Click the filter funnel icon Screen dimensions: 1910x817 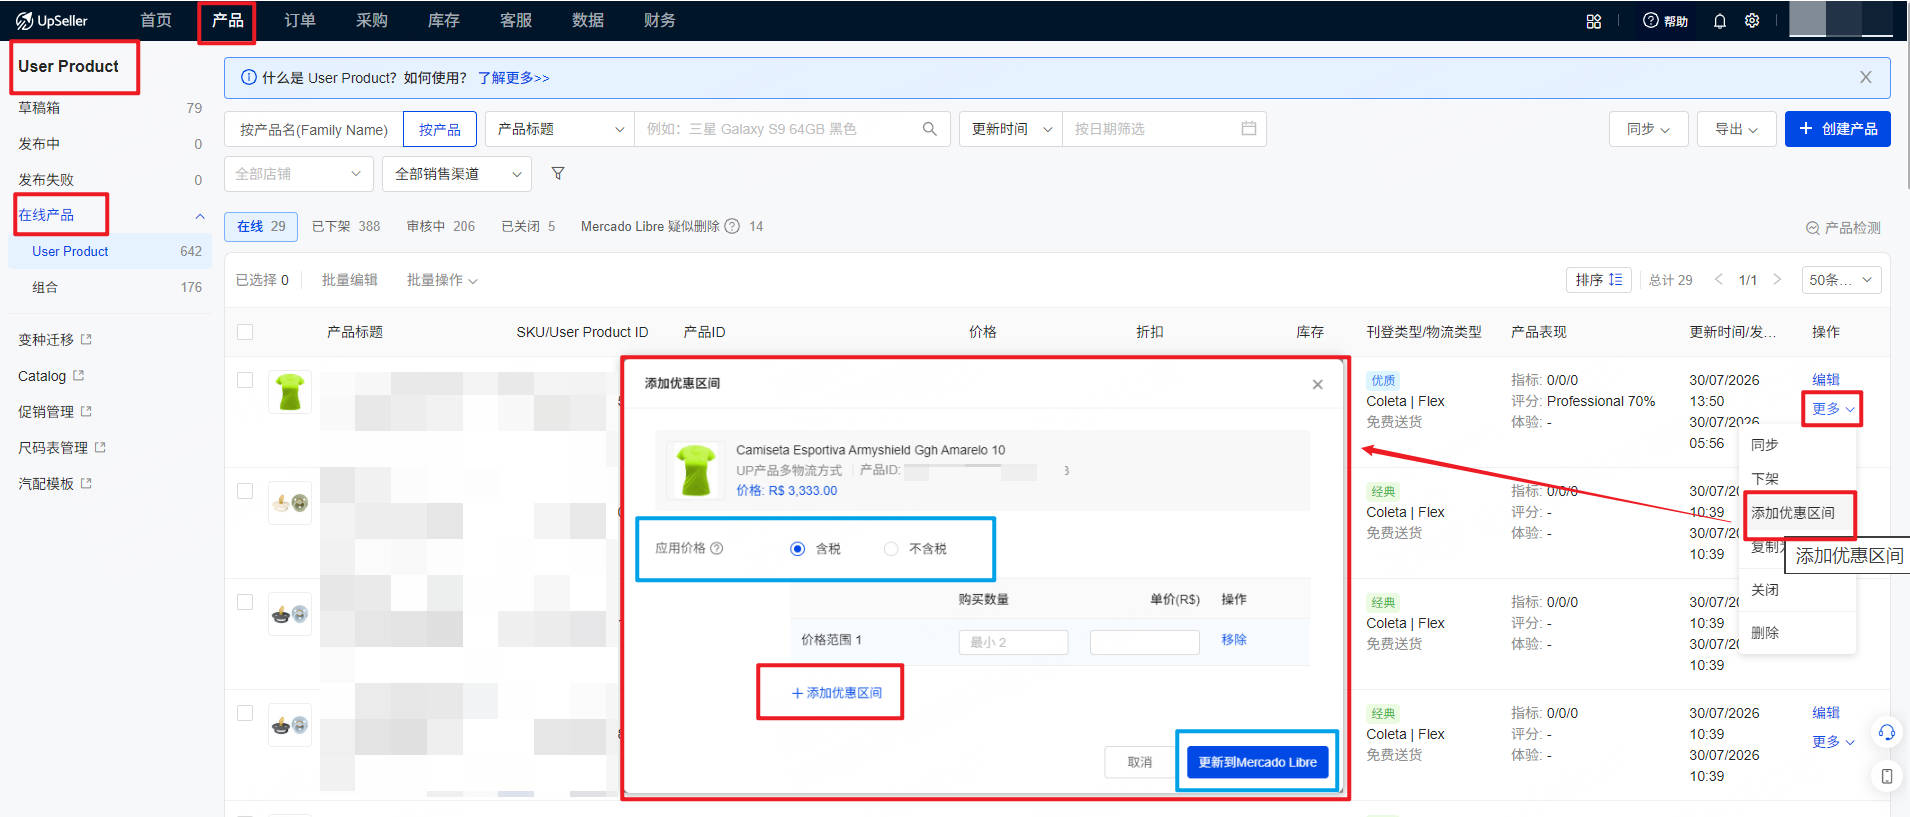tap(558, 174)
